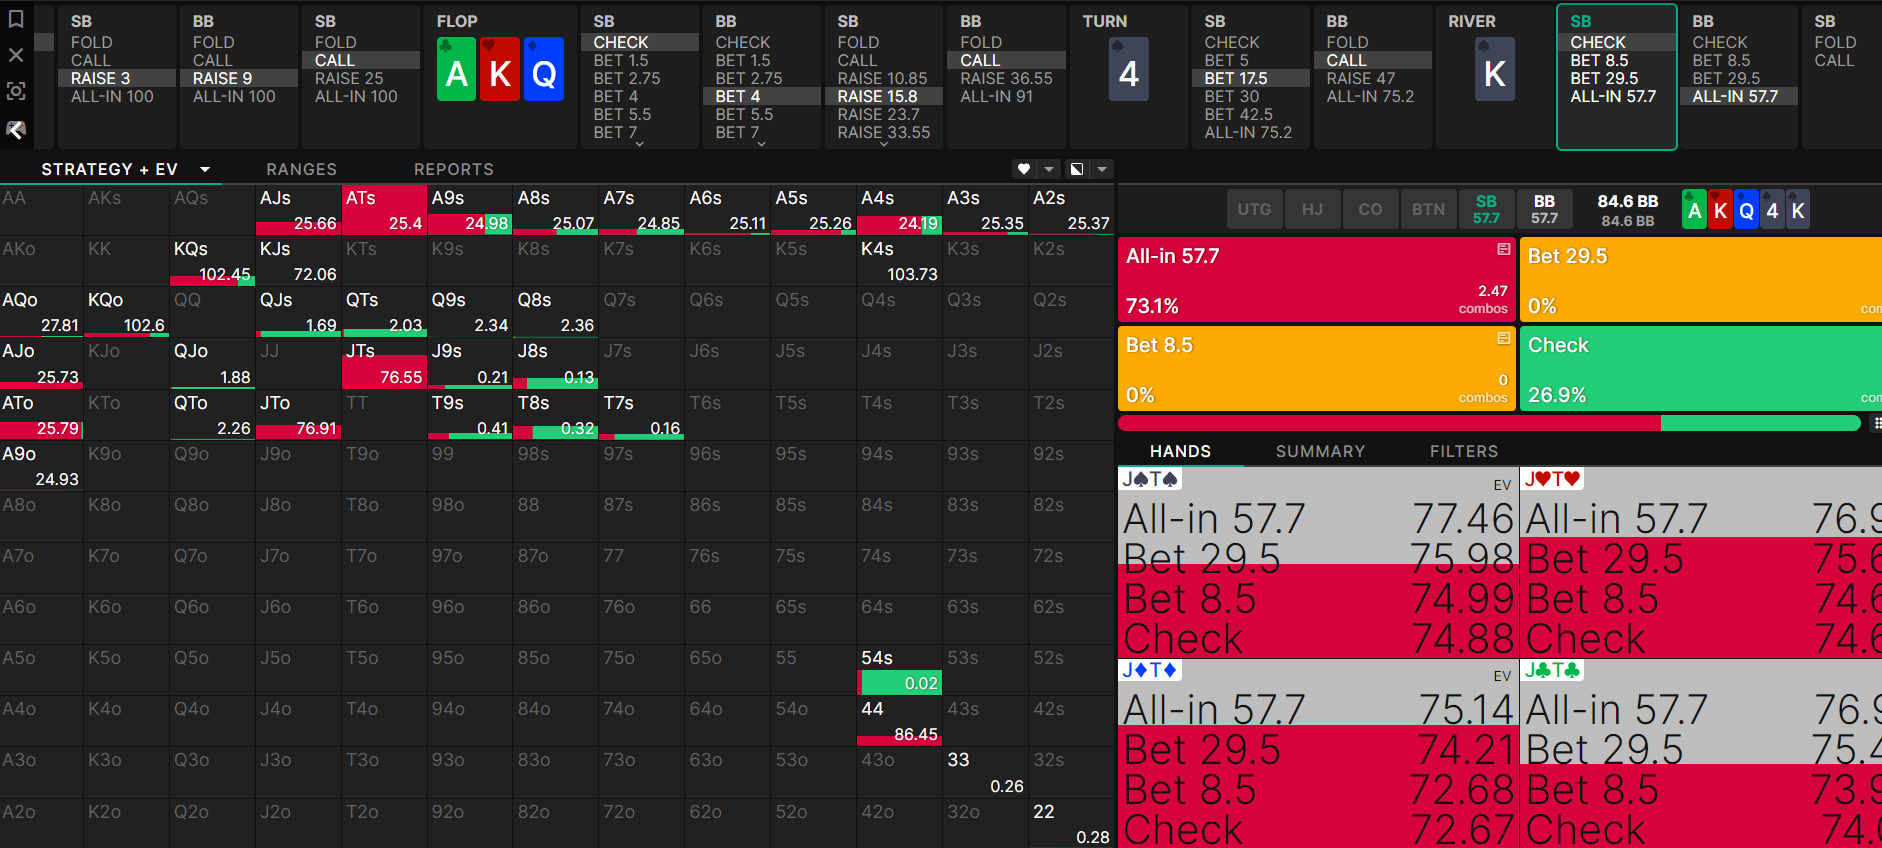Screen dimensions: 1882x848
Task: Select the 44 cell in hand matrix
Action: (899, 722)
